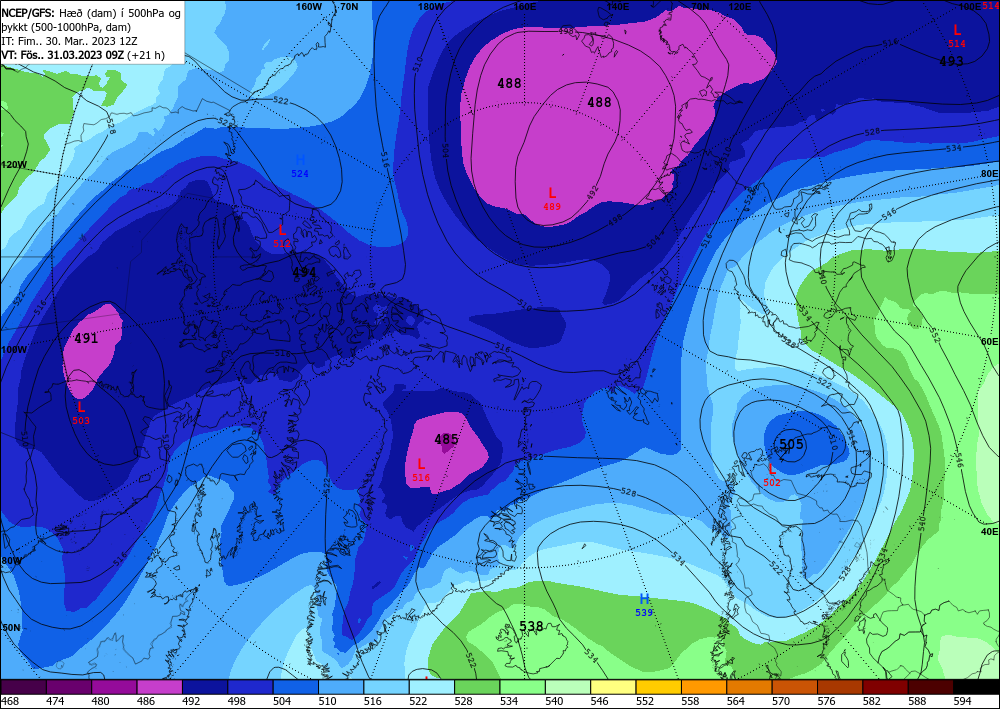Screen dimensions: 1000x709
Task: Click the legend tick label 594
Action: tap(962, 701)
